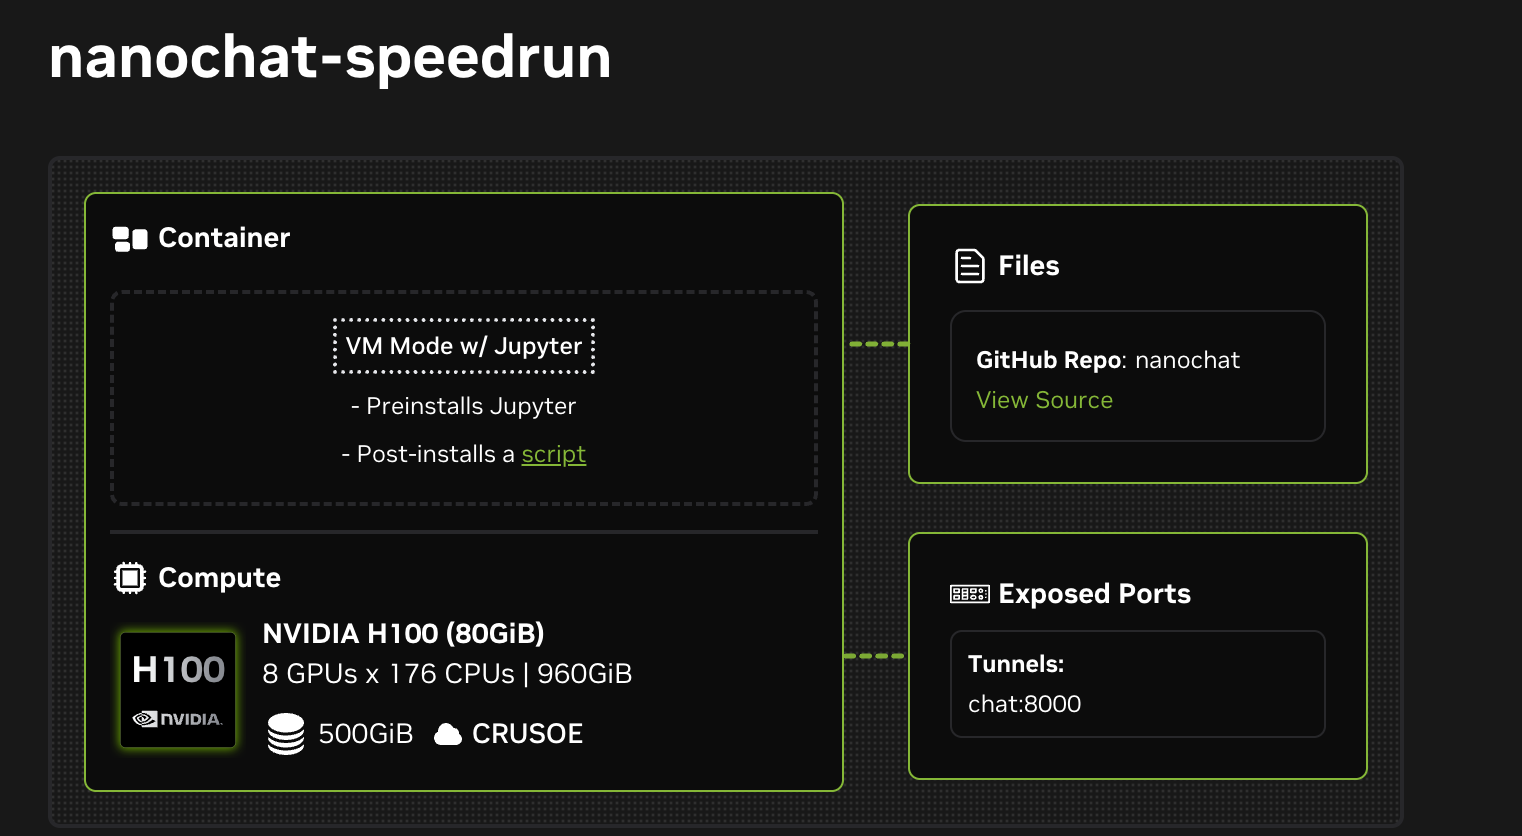Click the Compute chip icon
Image resolution: width=1522 pixels, height=836 pixels.
pos(130,578)
